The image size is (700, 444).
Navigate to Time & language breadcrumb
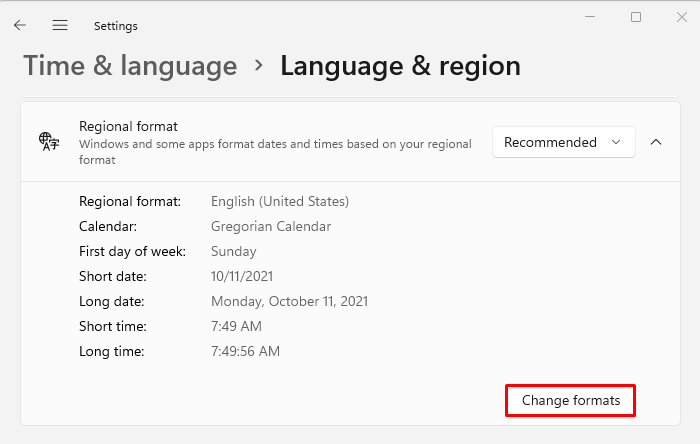[x=130, y=66]
